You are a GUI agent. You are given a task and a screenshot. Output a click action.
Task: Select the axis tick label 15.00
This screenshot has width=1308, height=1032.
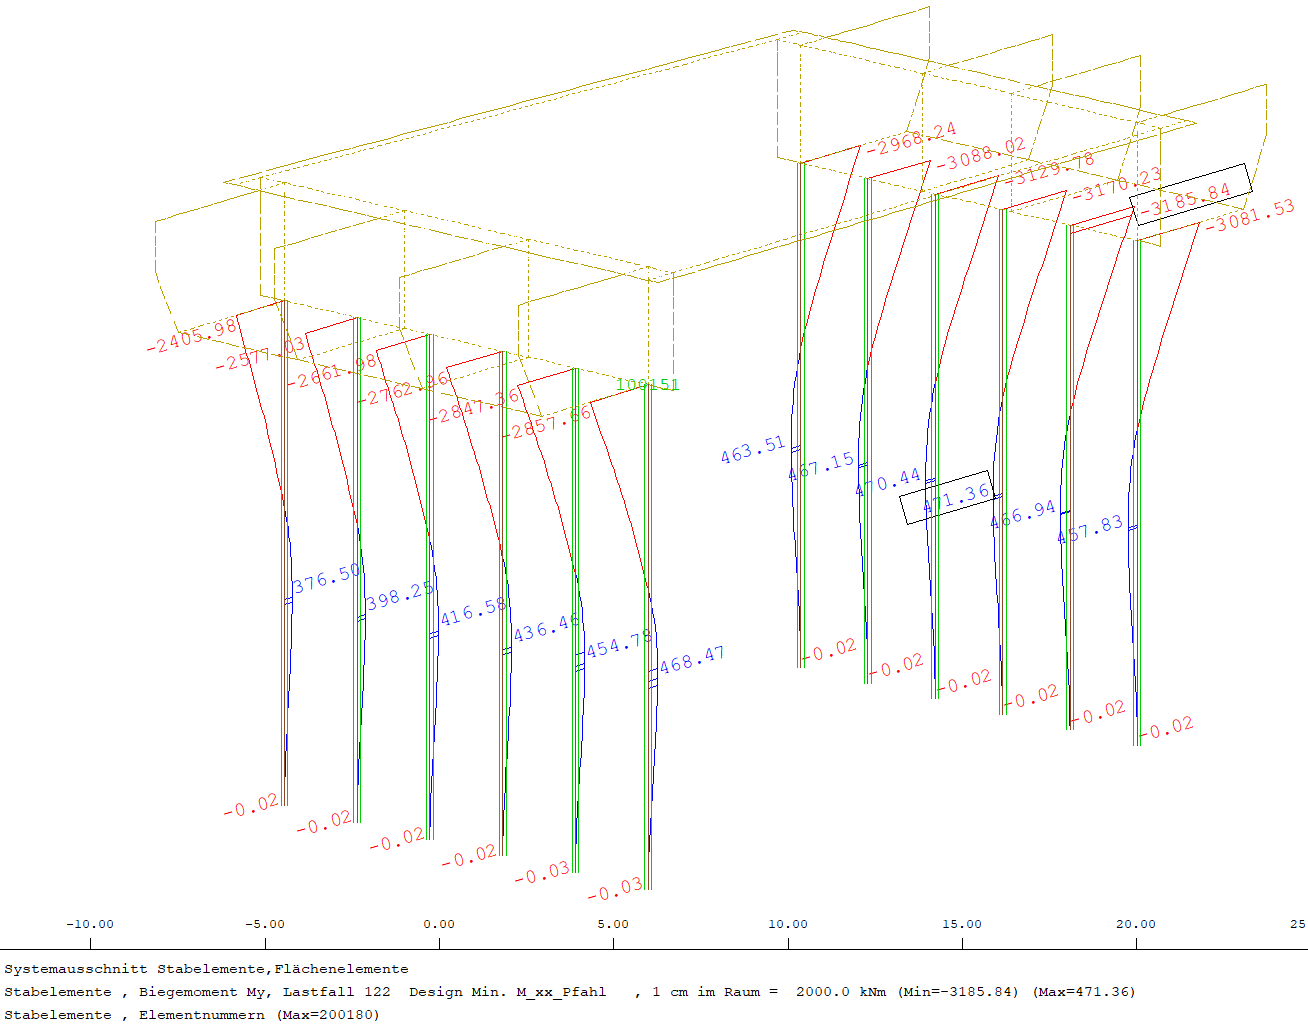[962, 924]
